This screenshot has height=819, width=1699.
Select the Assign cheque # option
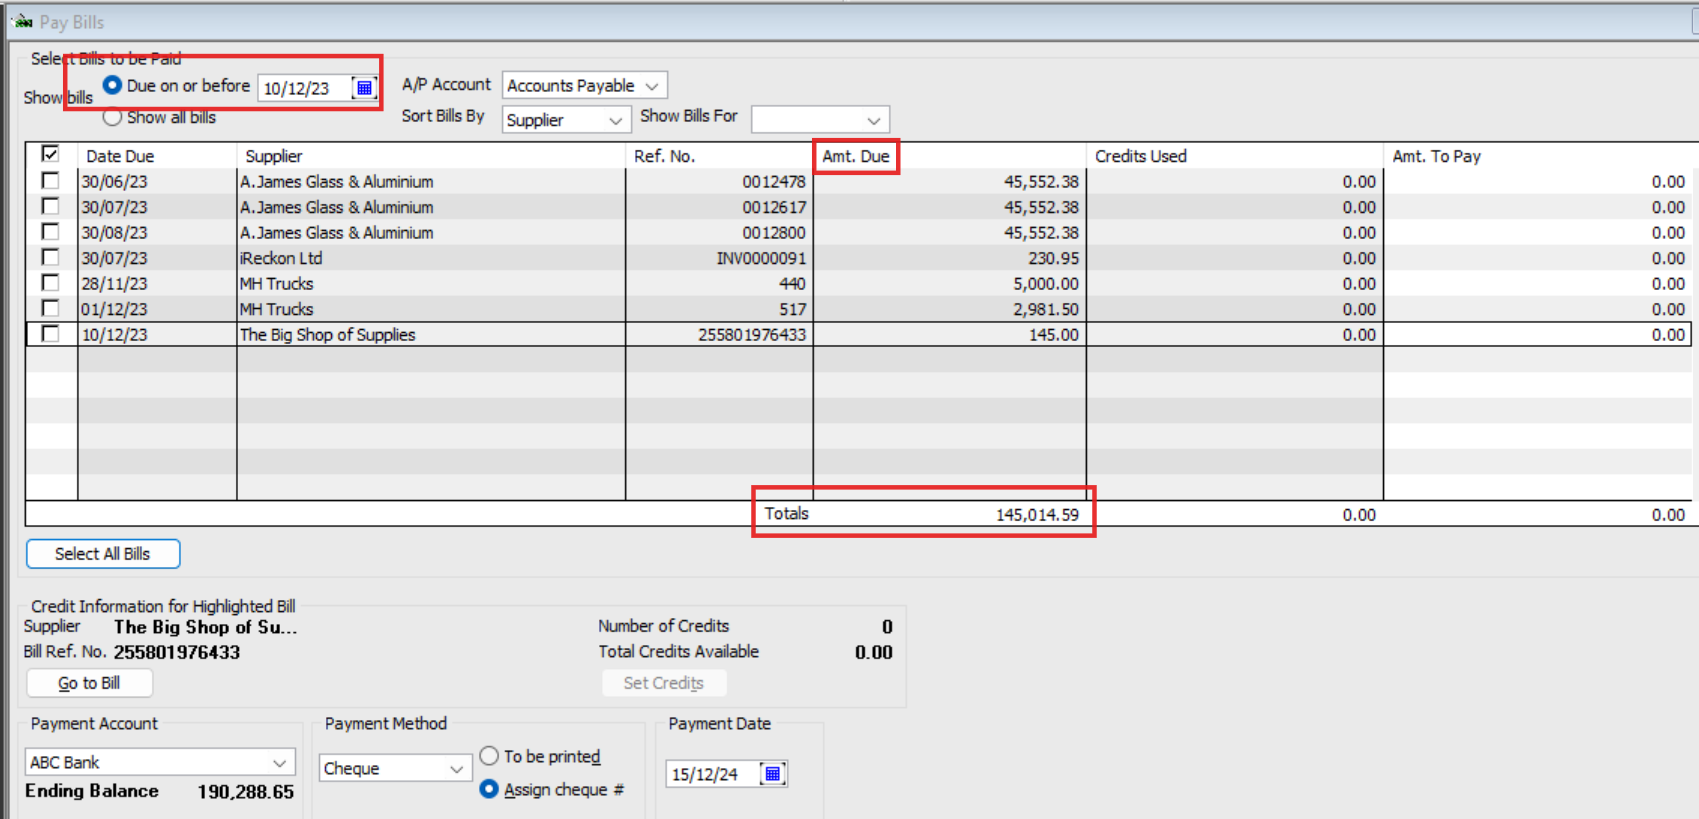tap(489, 789)
